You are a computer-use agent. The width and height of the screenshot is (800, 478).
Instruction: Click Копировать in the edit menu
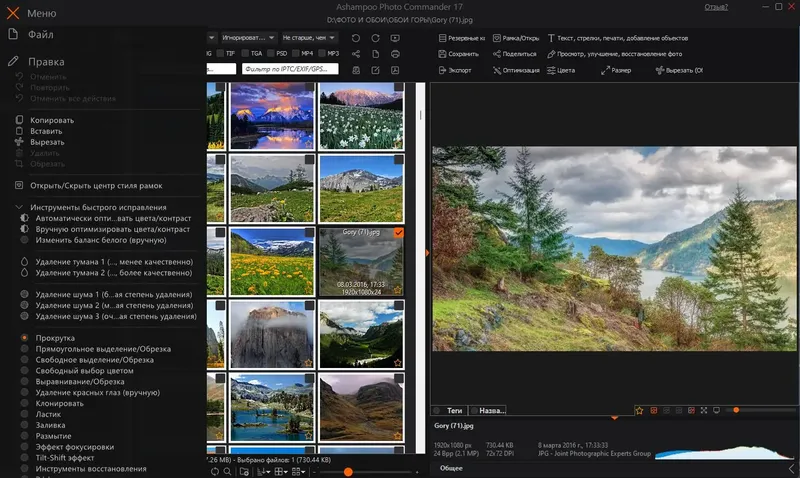[x=52, y=120]
